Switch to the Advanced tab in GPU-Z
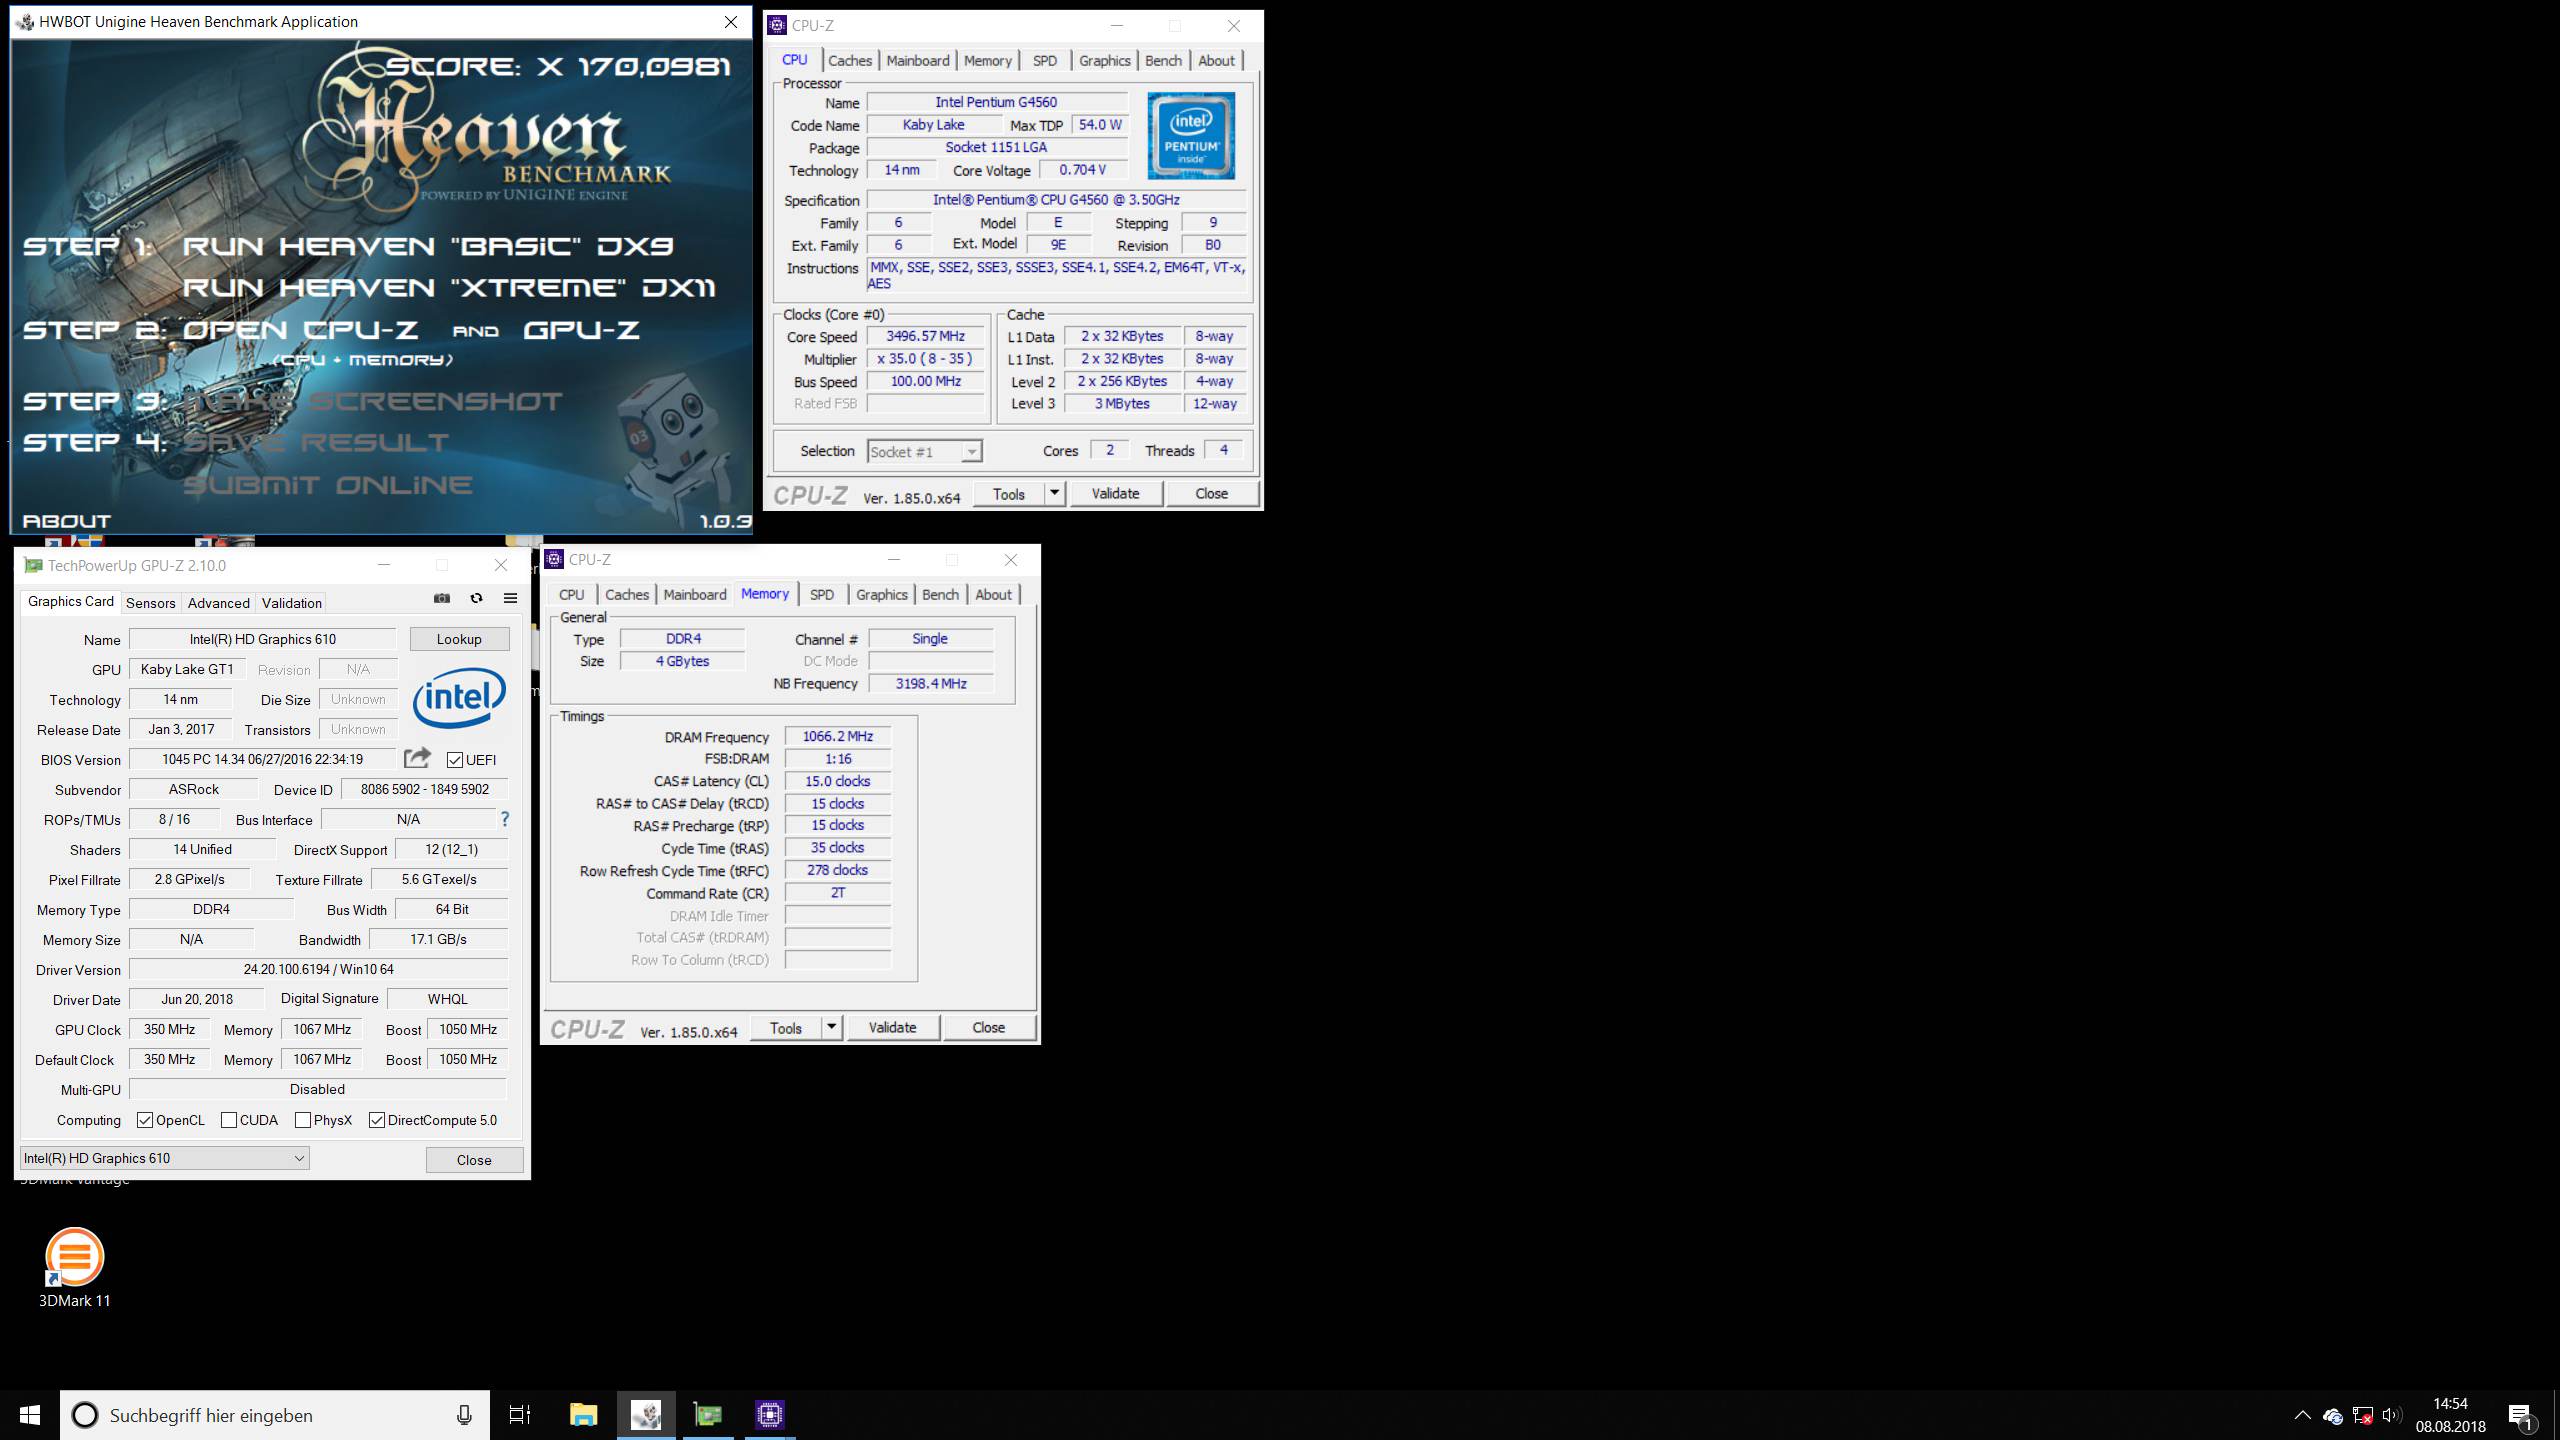 coord(219,603)
